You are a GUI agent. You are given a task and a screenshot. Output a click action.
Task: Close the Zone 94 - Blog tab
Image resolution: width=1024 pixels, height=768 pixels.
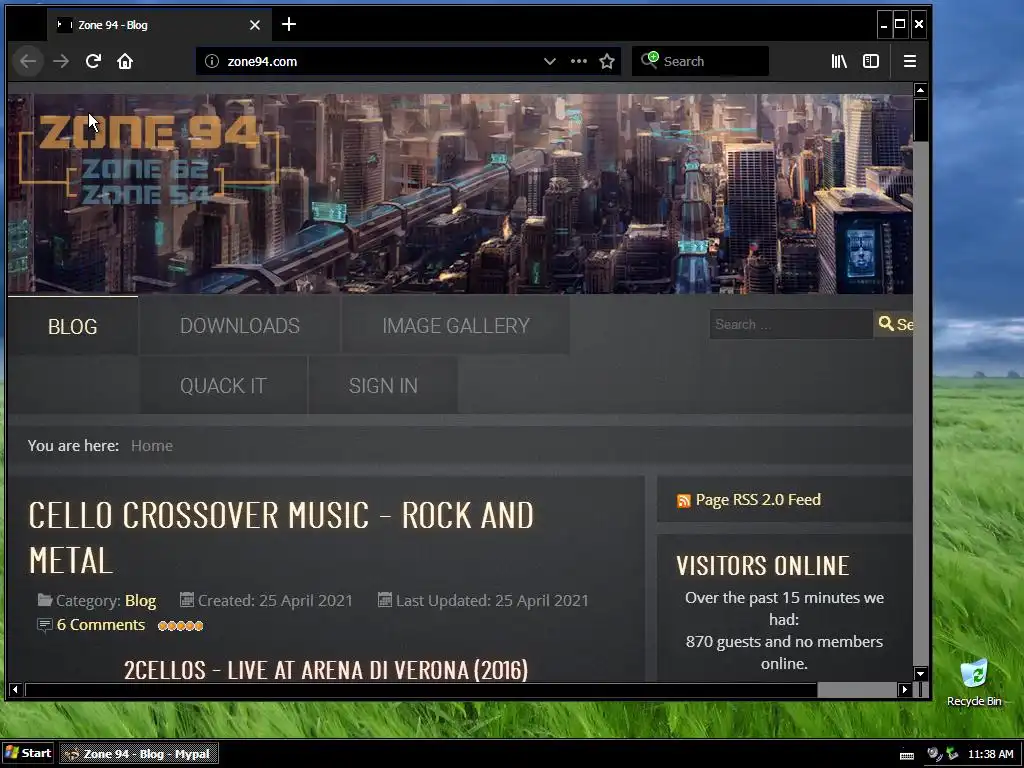255,25
